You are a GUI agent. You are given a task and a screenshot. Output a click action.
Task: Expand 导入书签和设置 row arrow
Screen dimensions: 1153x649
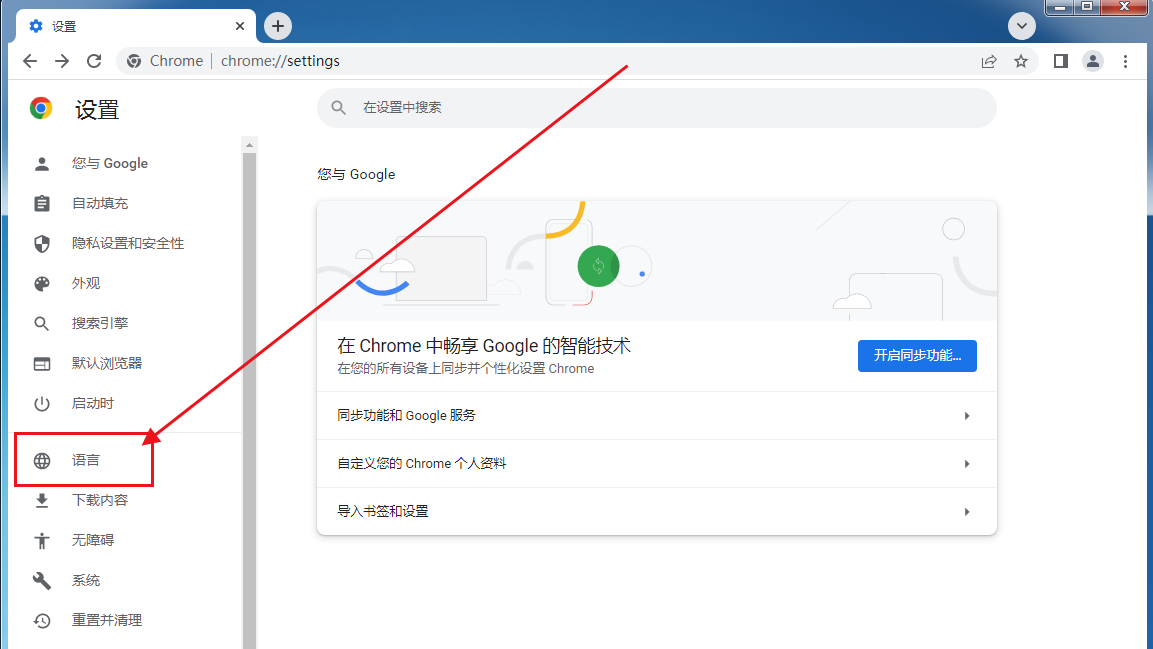pyautogui.click(x=967, y=512)
